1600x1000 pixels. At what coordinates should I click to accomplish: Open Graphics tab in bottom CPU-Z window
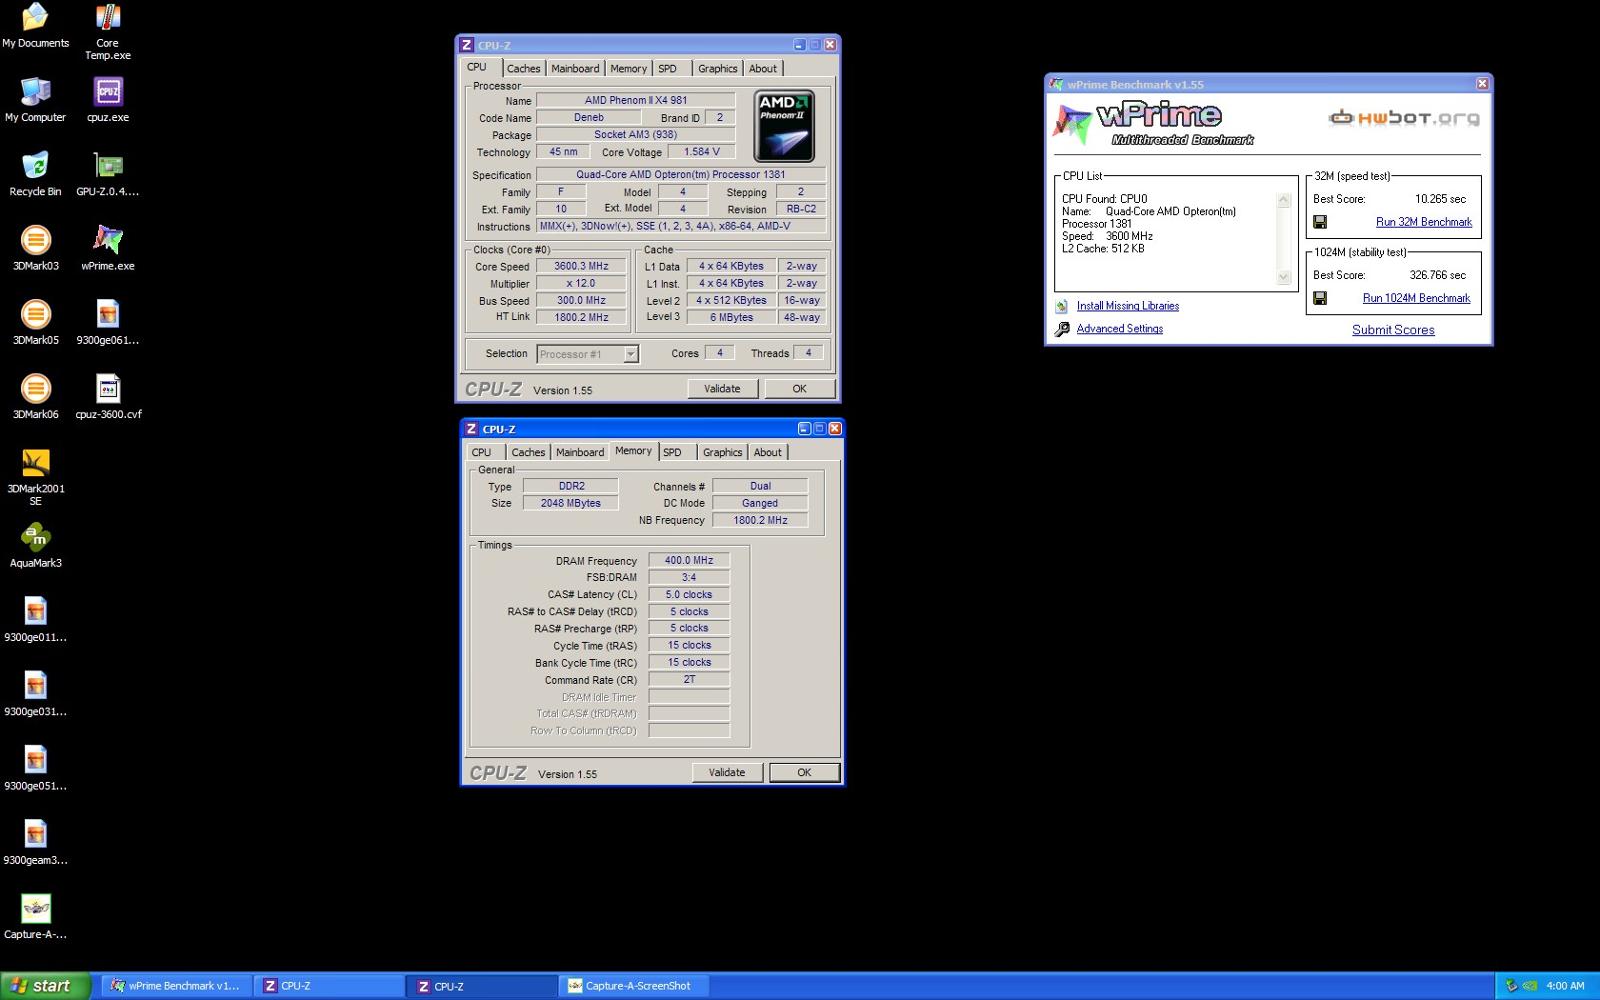coord(722,453)
